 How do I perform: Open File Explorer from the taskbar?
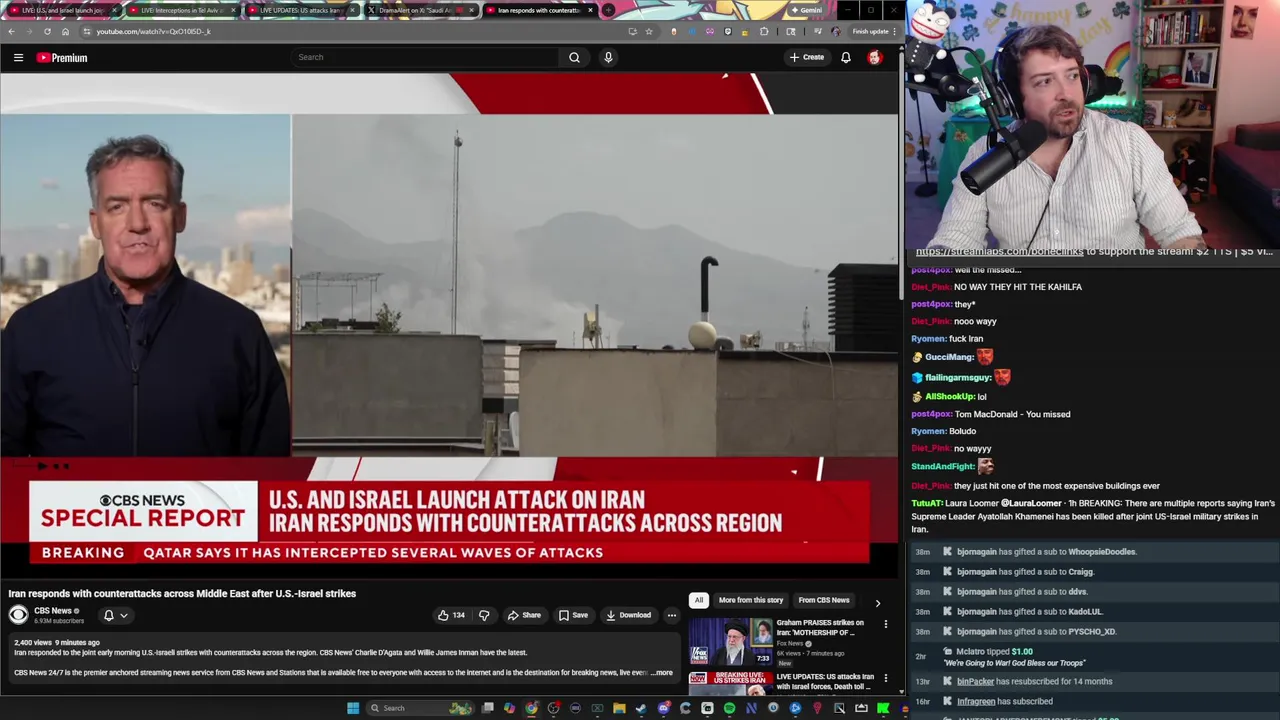[619, 708]
